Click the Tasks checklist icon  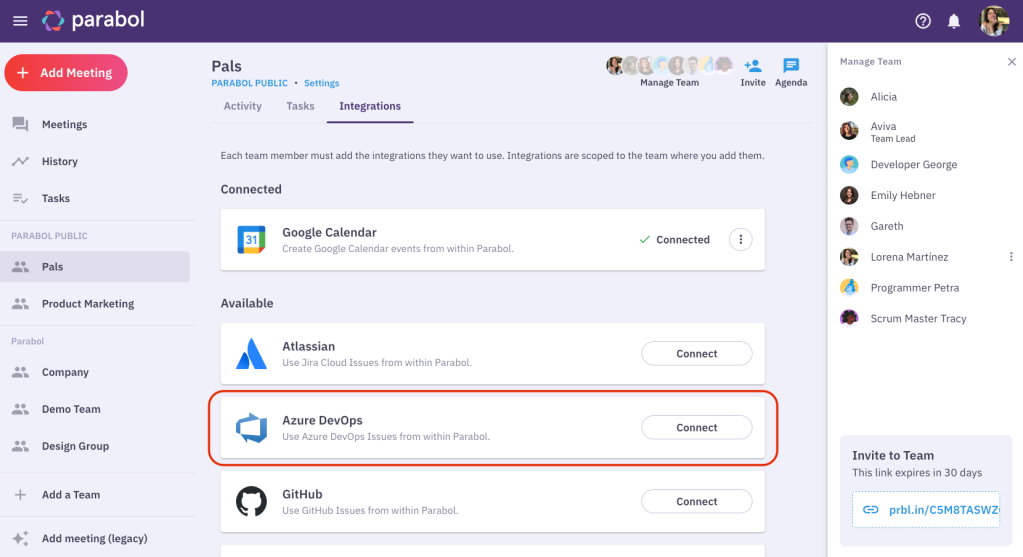(x=20, y=198)
